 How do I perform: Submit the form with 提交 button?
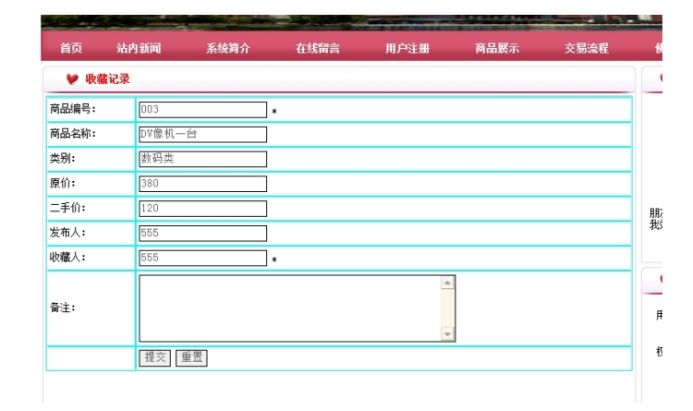(x=155, y=358)
